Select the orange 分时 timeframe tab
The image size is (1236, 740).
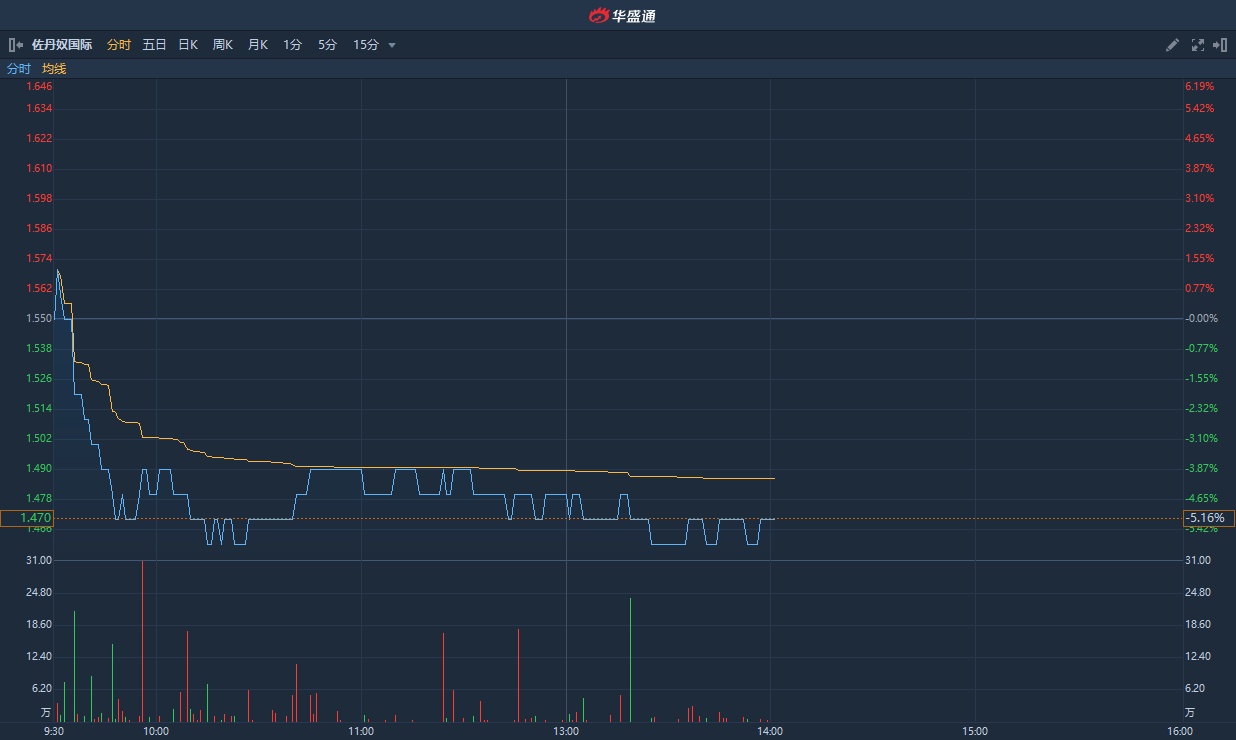(118, 45)
